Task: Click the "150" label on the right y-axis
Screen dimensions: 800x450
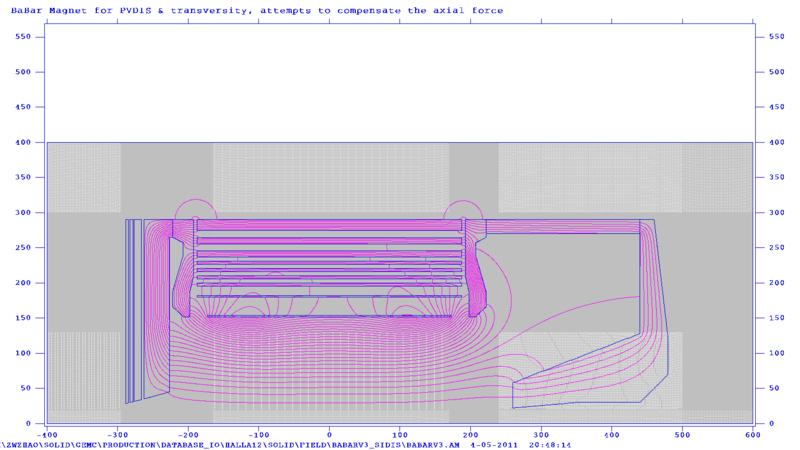Action: tap(777, 318)
